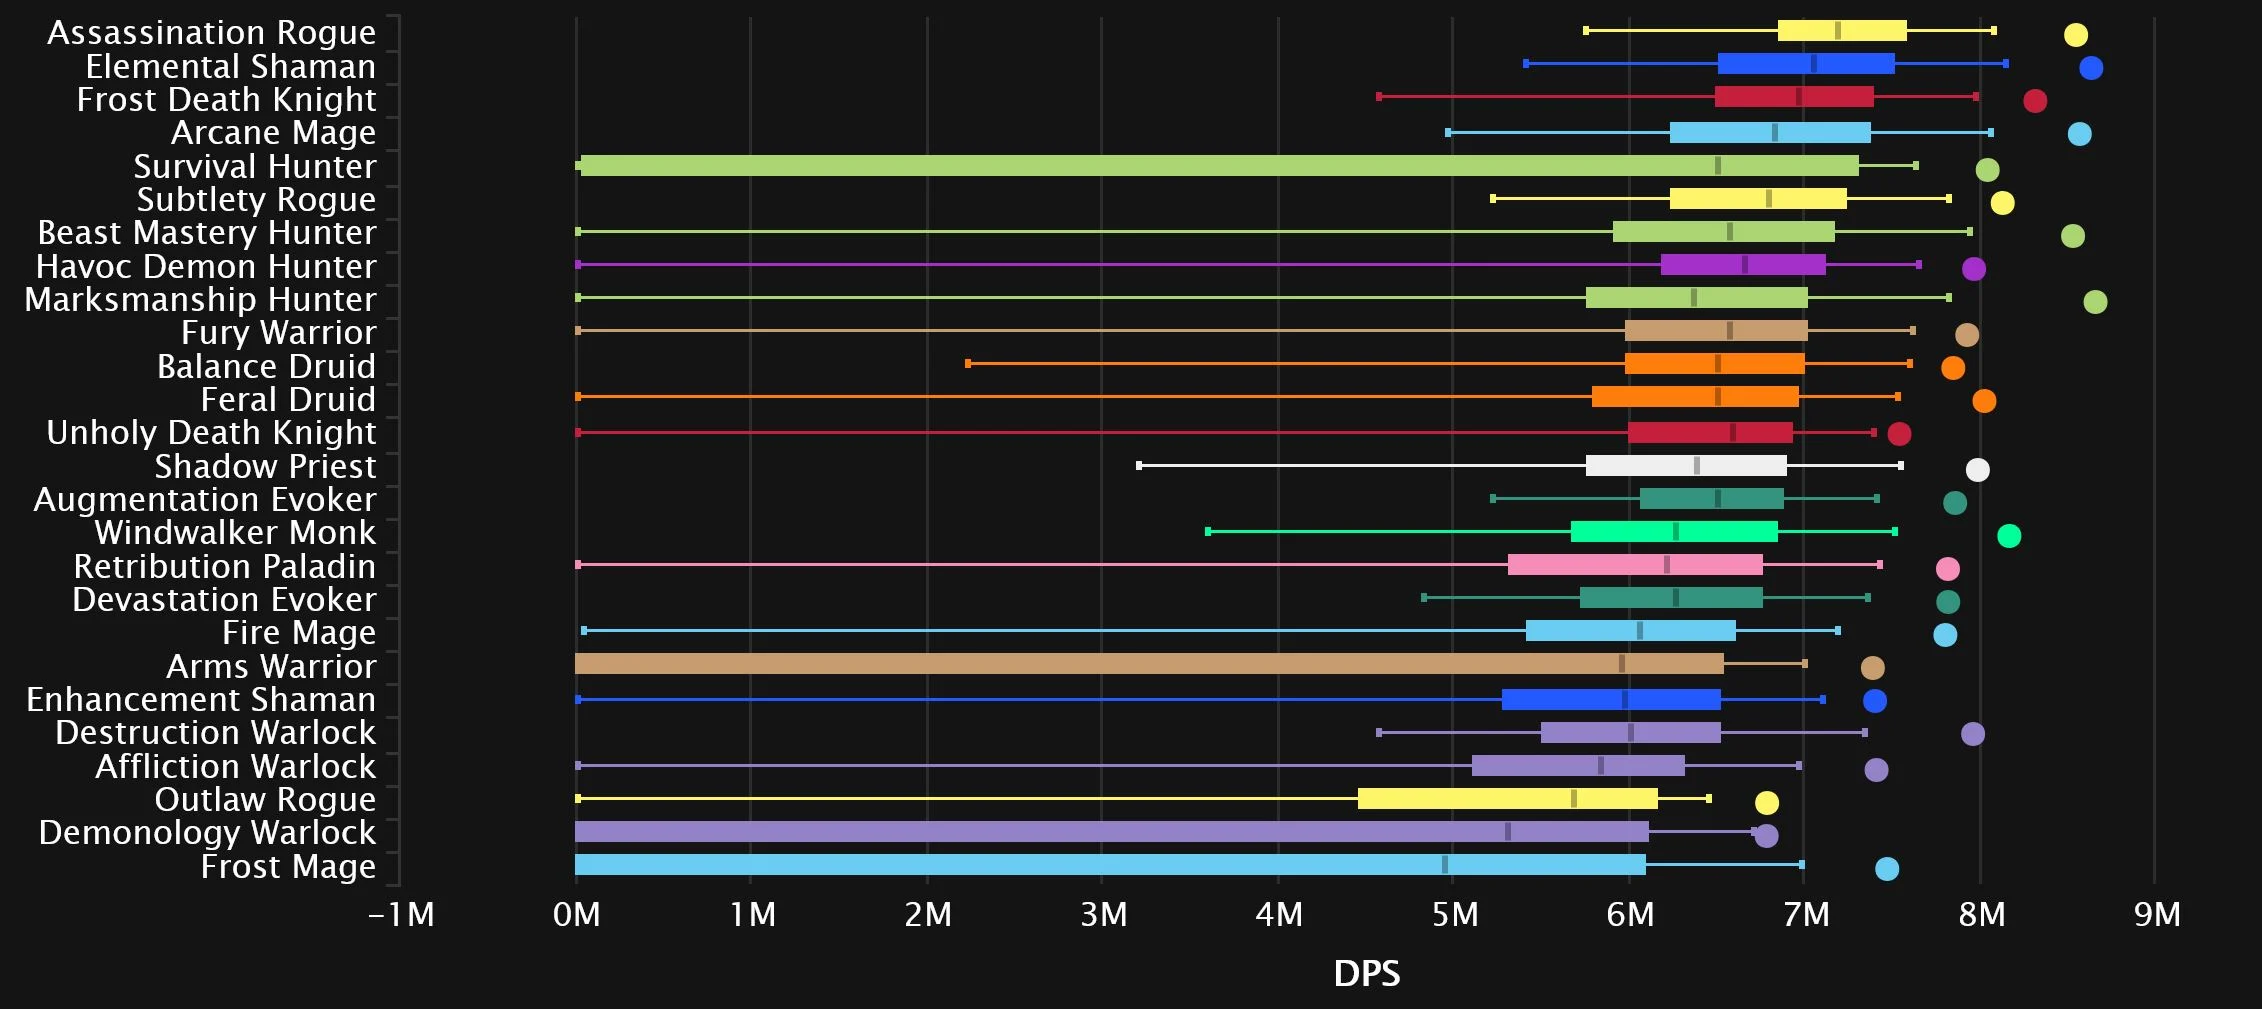This screenshot has height=1009, width=2262.
Task: Click the Fire Mage light blue box
Action: (1630, 631)
